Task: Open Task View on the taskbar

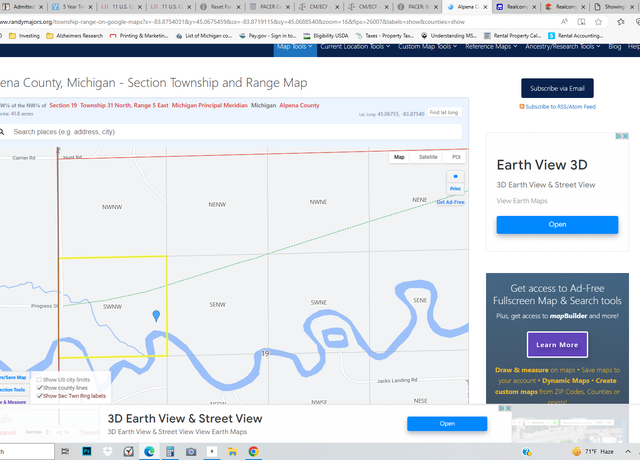Action: [65, 451]
